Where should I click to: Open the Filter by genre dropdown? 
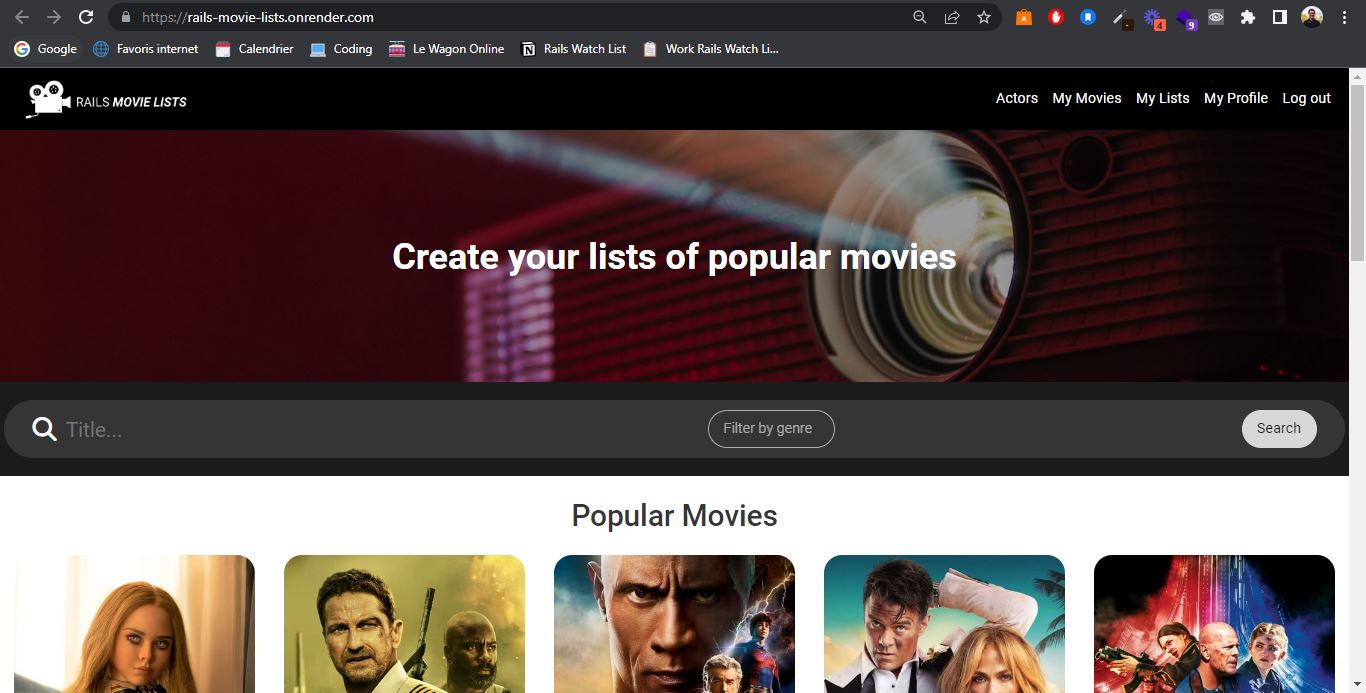coord(770,428)
